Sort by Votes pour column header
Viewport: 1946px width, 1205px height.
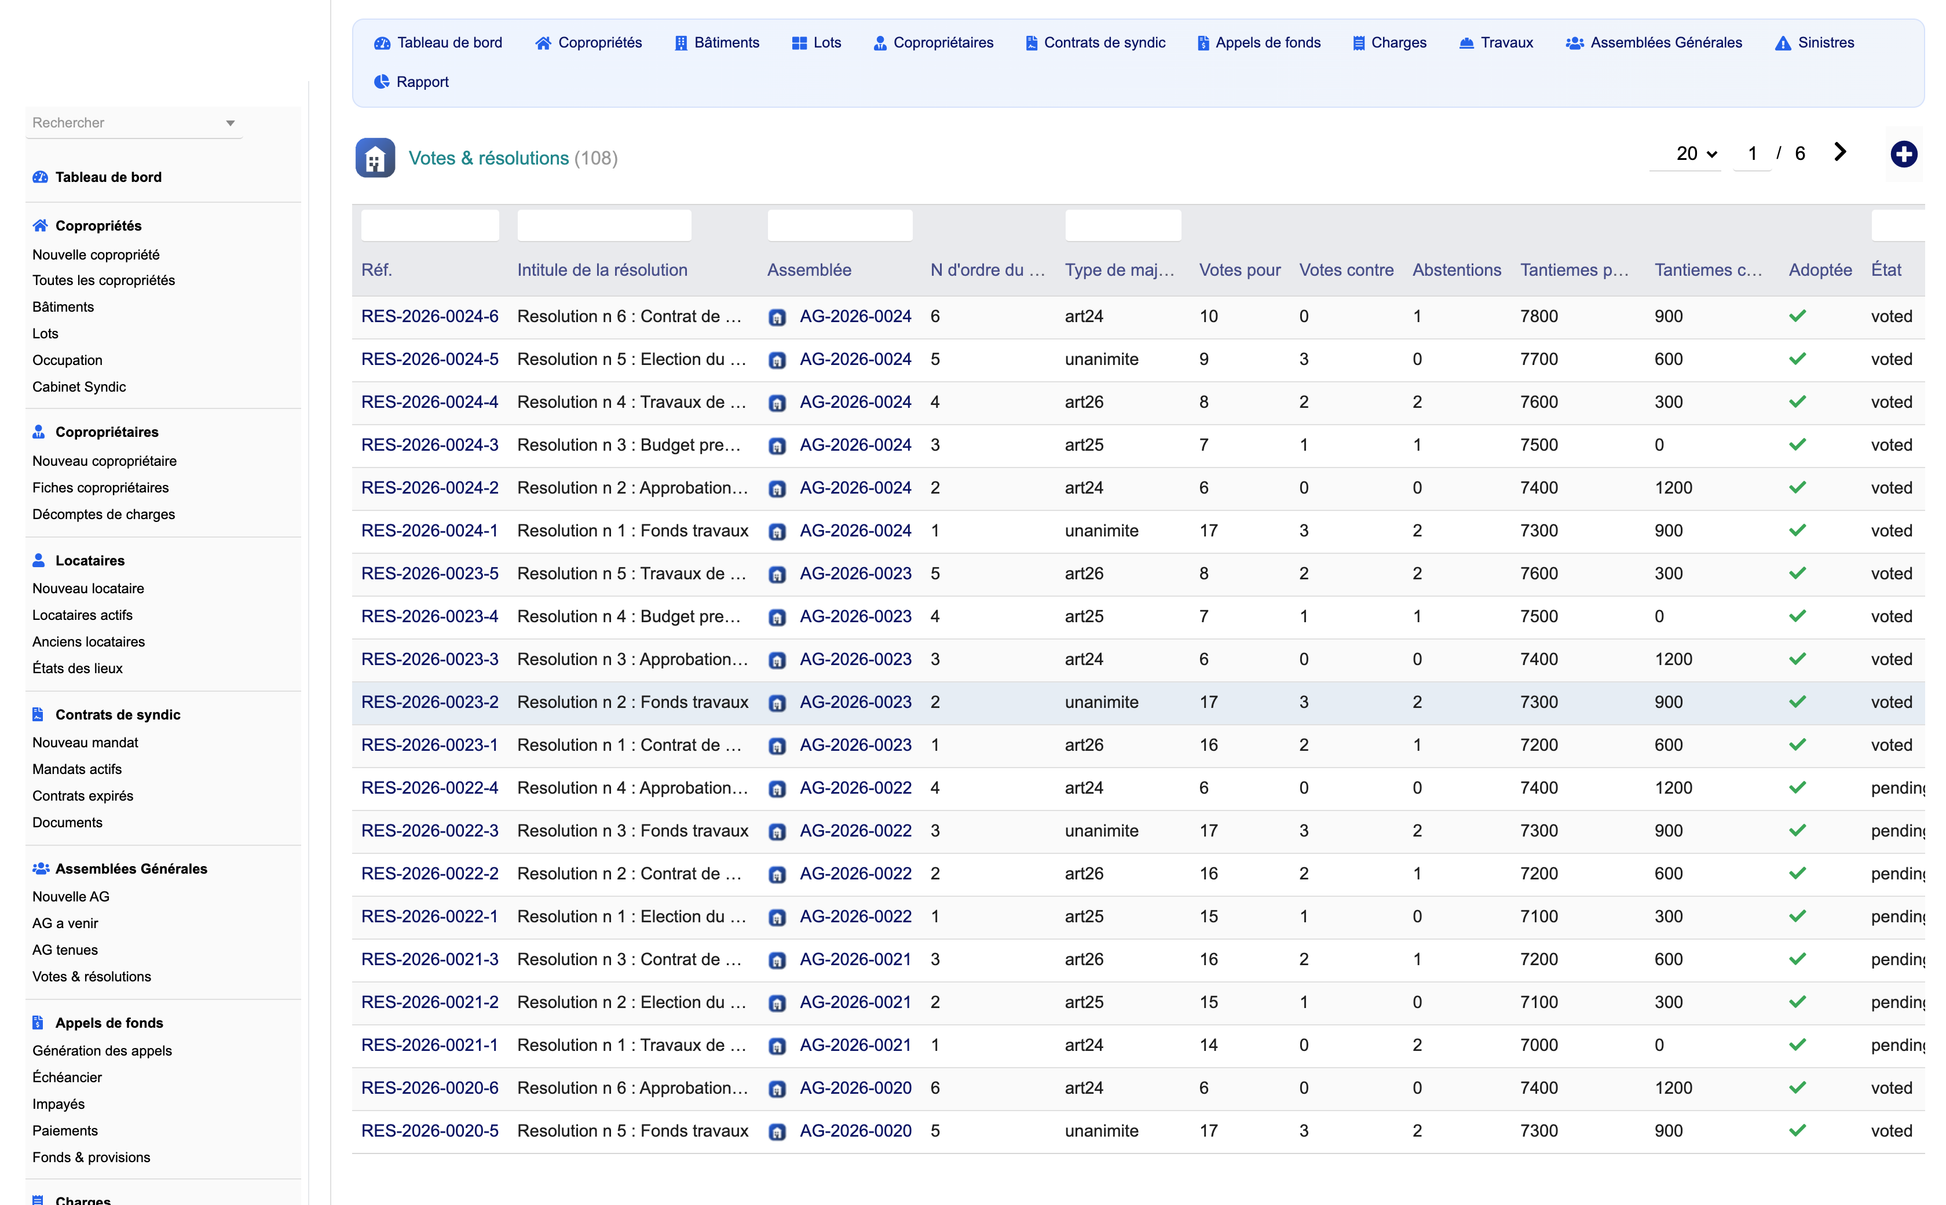(x=1239, y=270)
